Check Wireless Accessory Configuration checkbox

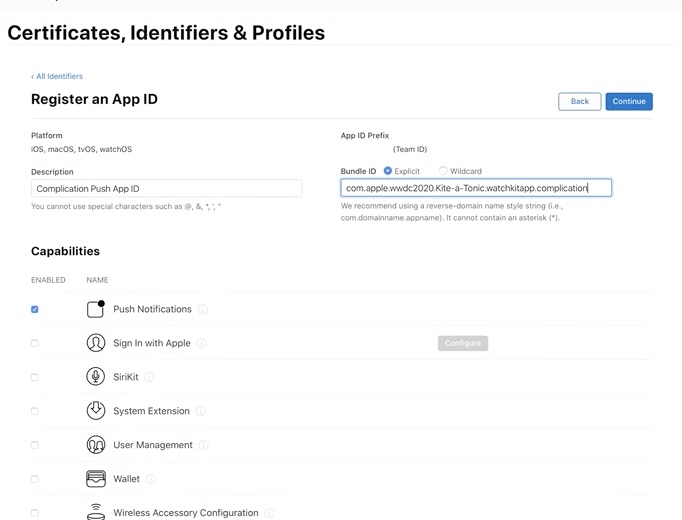(x=35, y=513)
